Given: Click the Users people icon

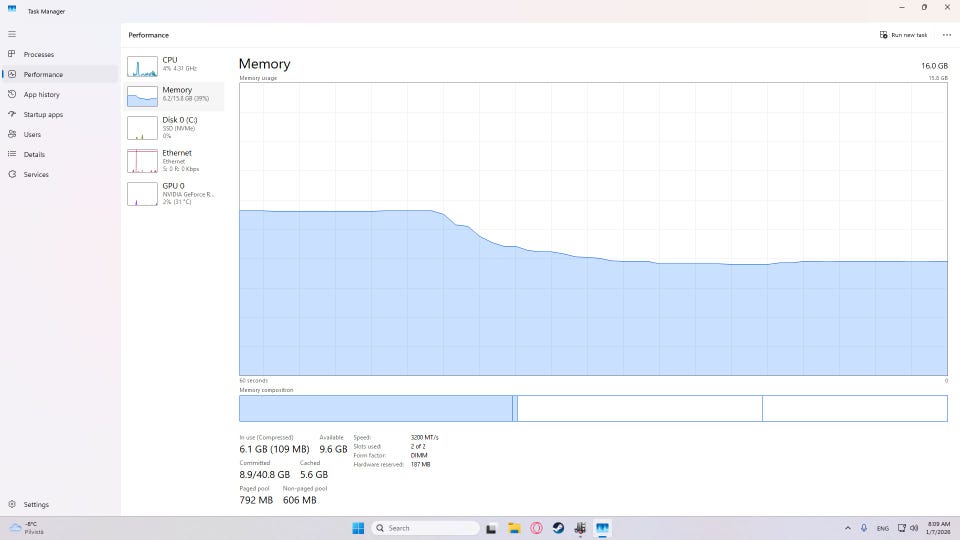Looking at the screenshot, I should click(x=12, y=134).
